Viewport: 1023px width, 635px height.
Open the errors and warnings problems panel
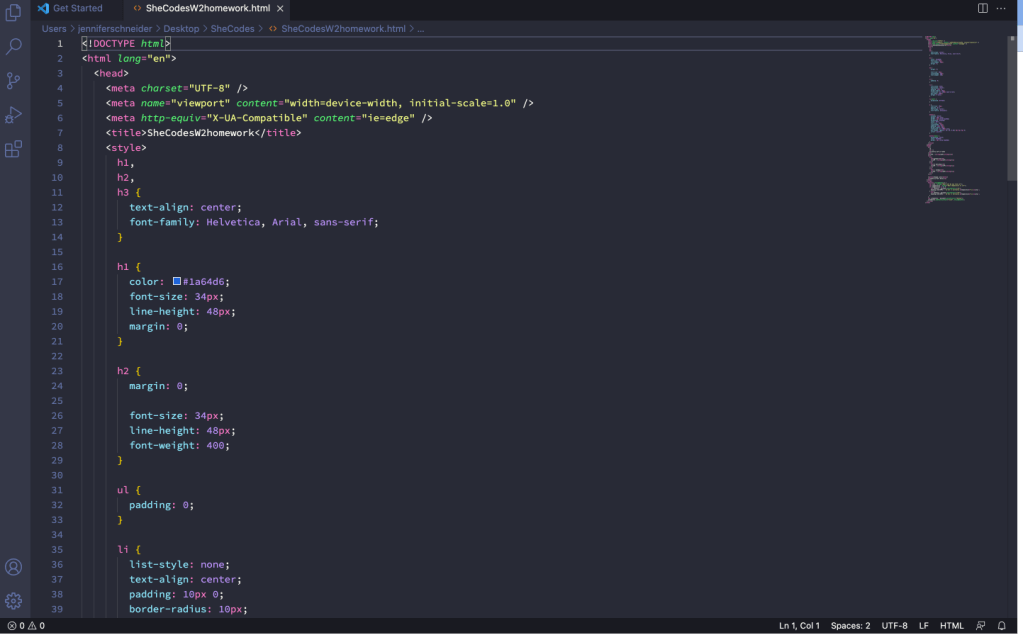coord(26,626)
